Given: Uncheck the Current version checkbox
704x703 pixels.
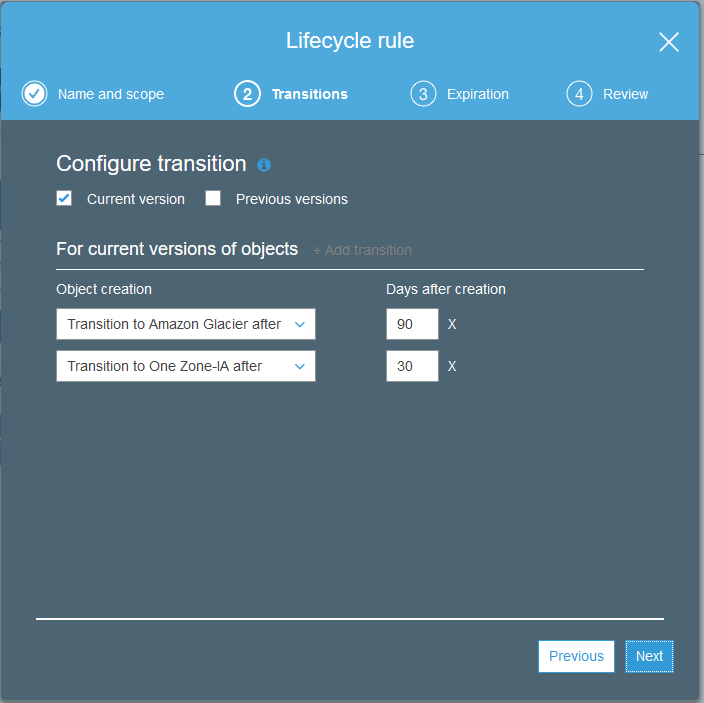Looking at the screenshot, I should pyautogui.click(x=64, y=198).
